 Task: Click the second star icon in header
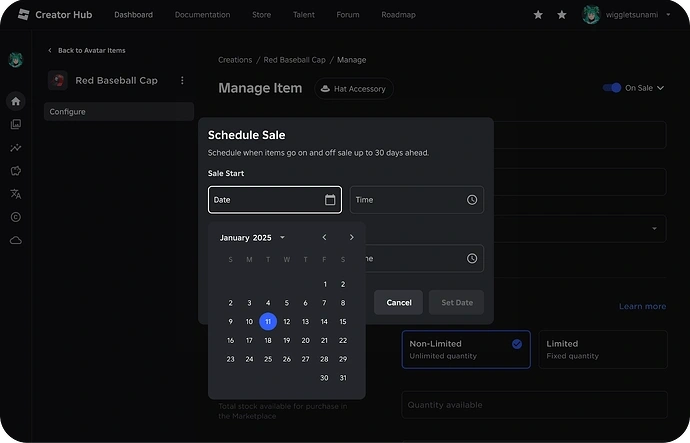562,15
